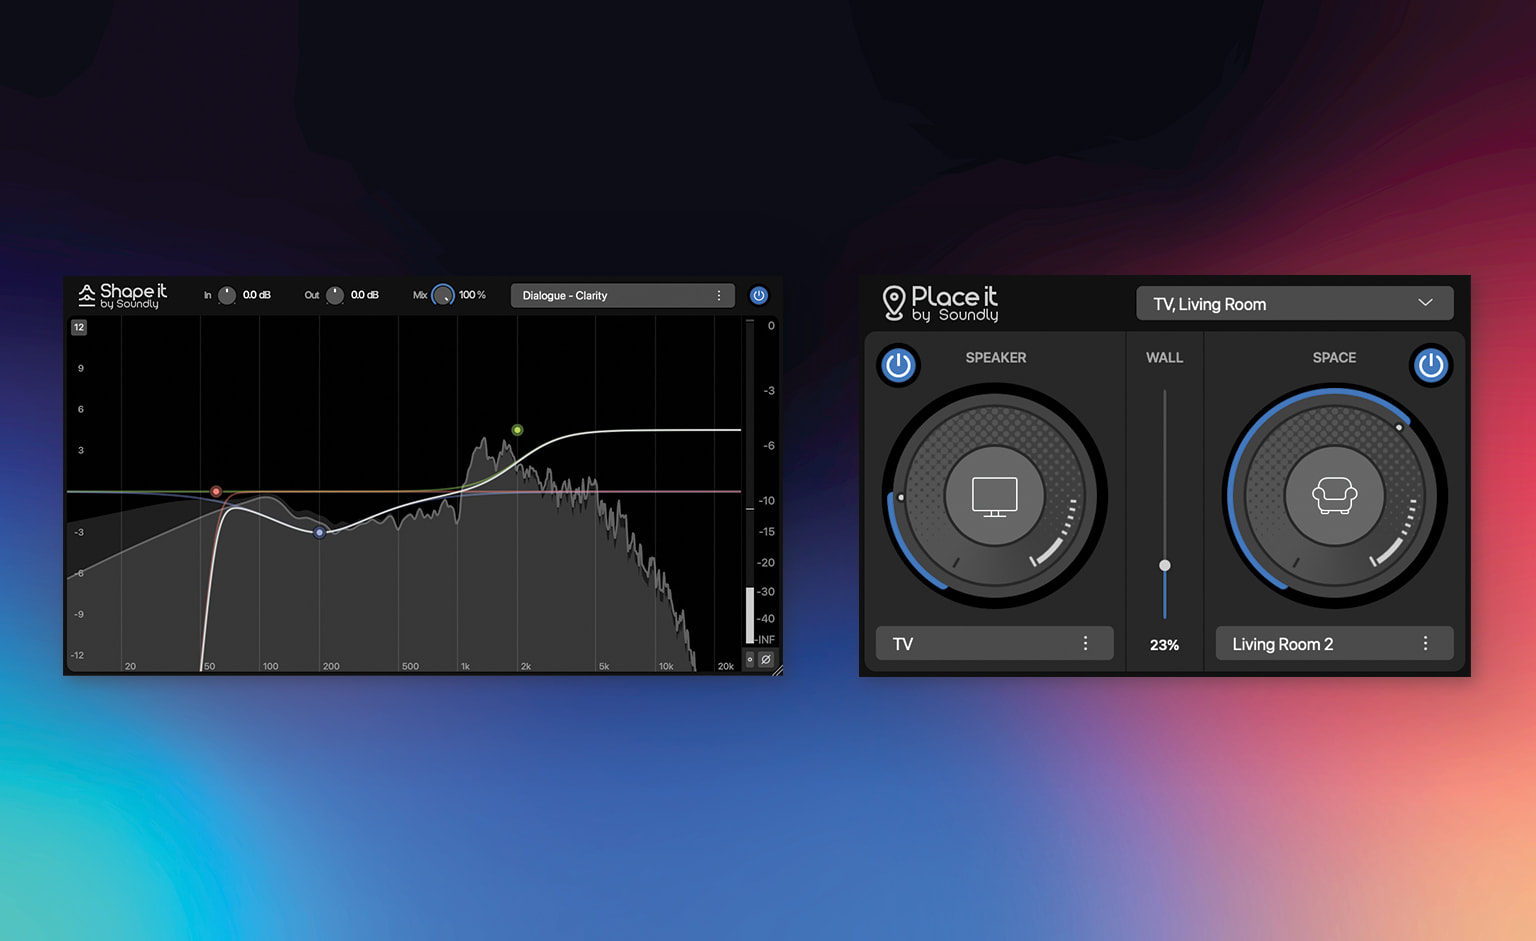Toggle the Shape it plugin power button
The height and width of the screenshot is (941, 1536).
pos(759,295)
